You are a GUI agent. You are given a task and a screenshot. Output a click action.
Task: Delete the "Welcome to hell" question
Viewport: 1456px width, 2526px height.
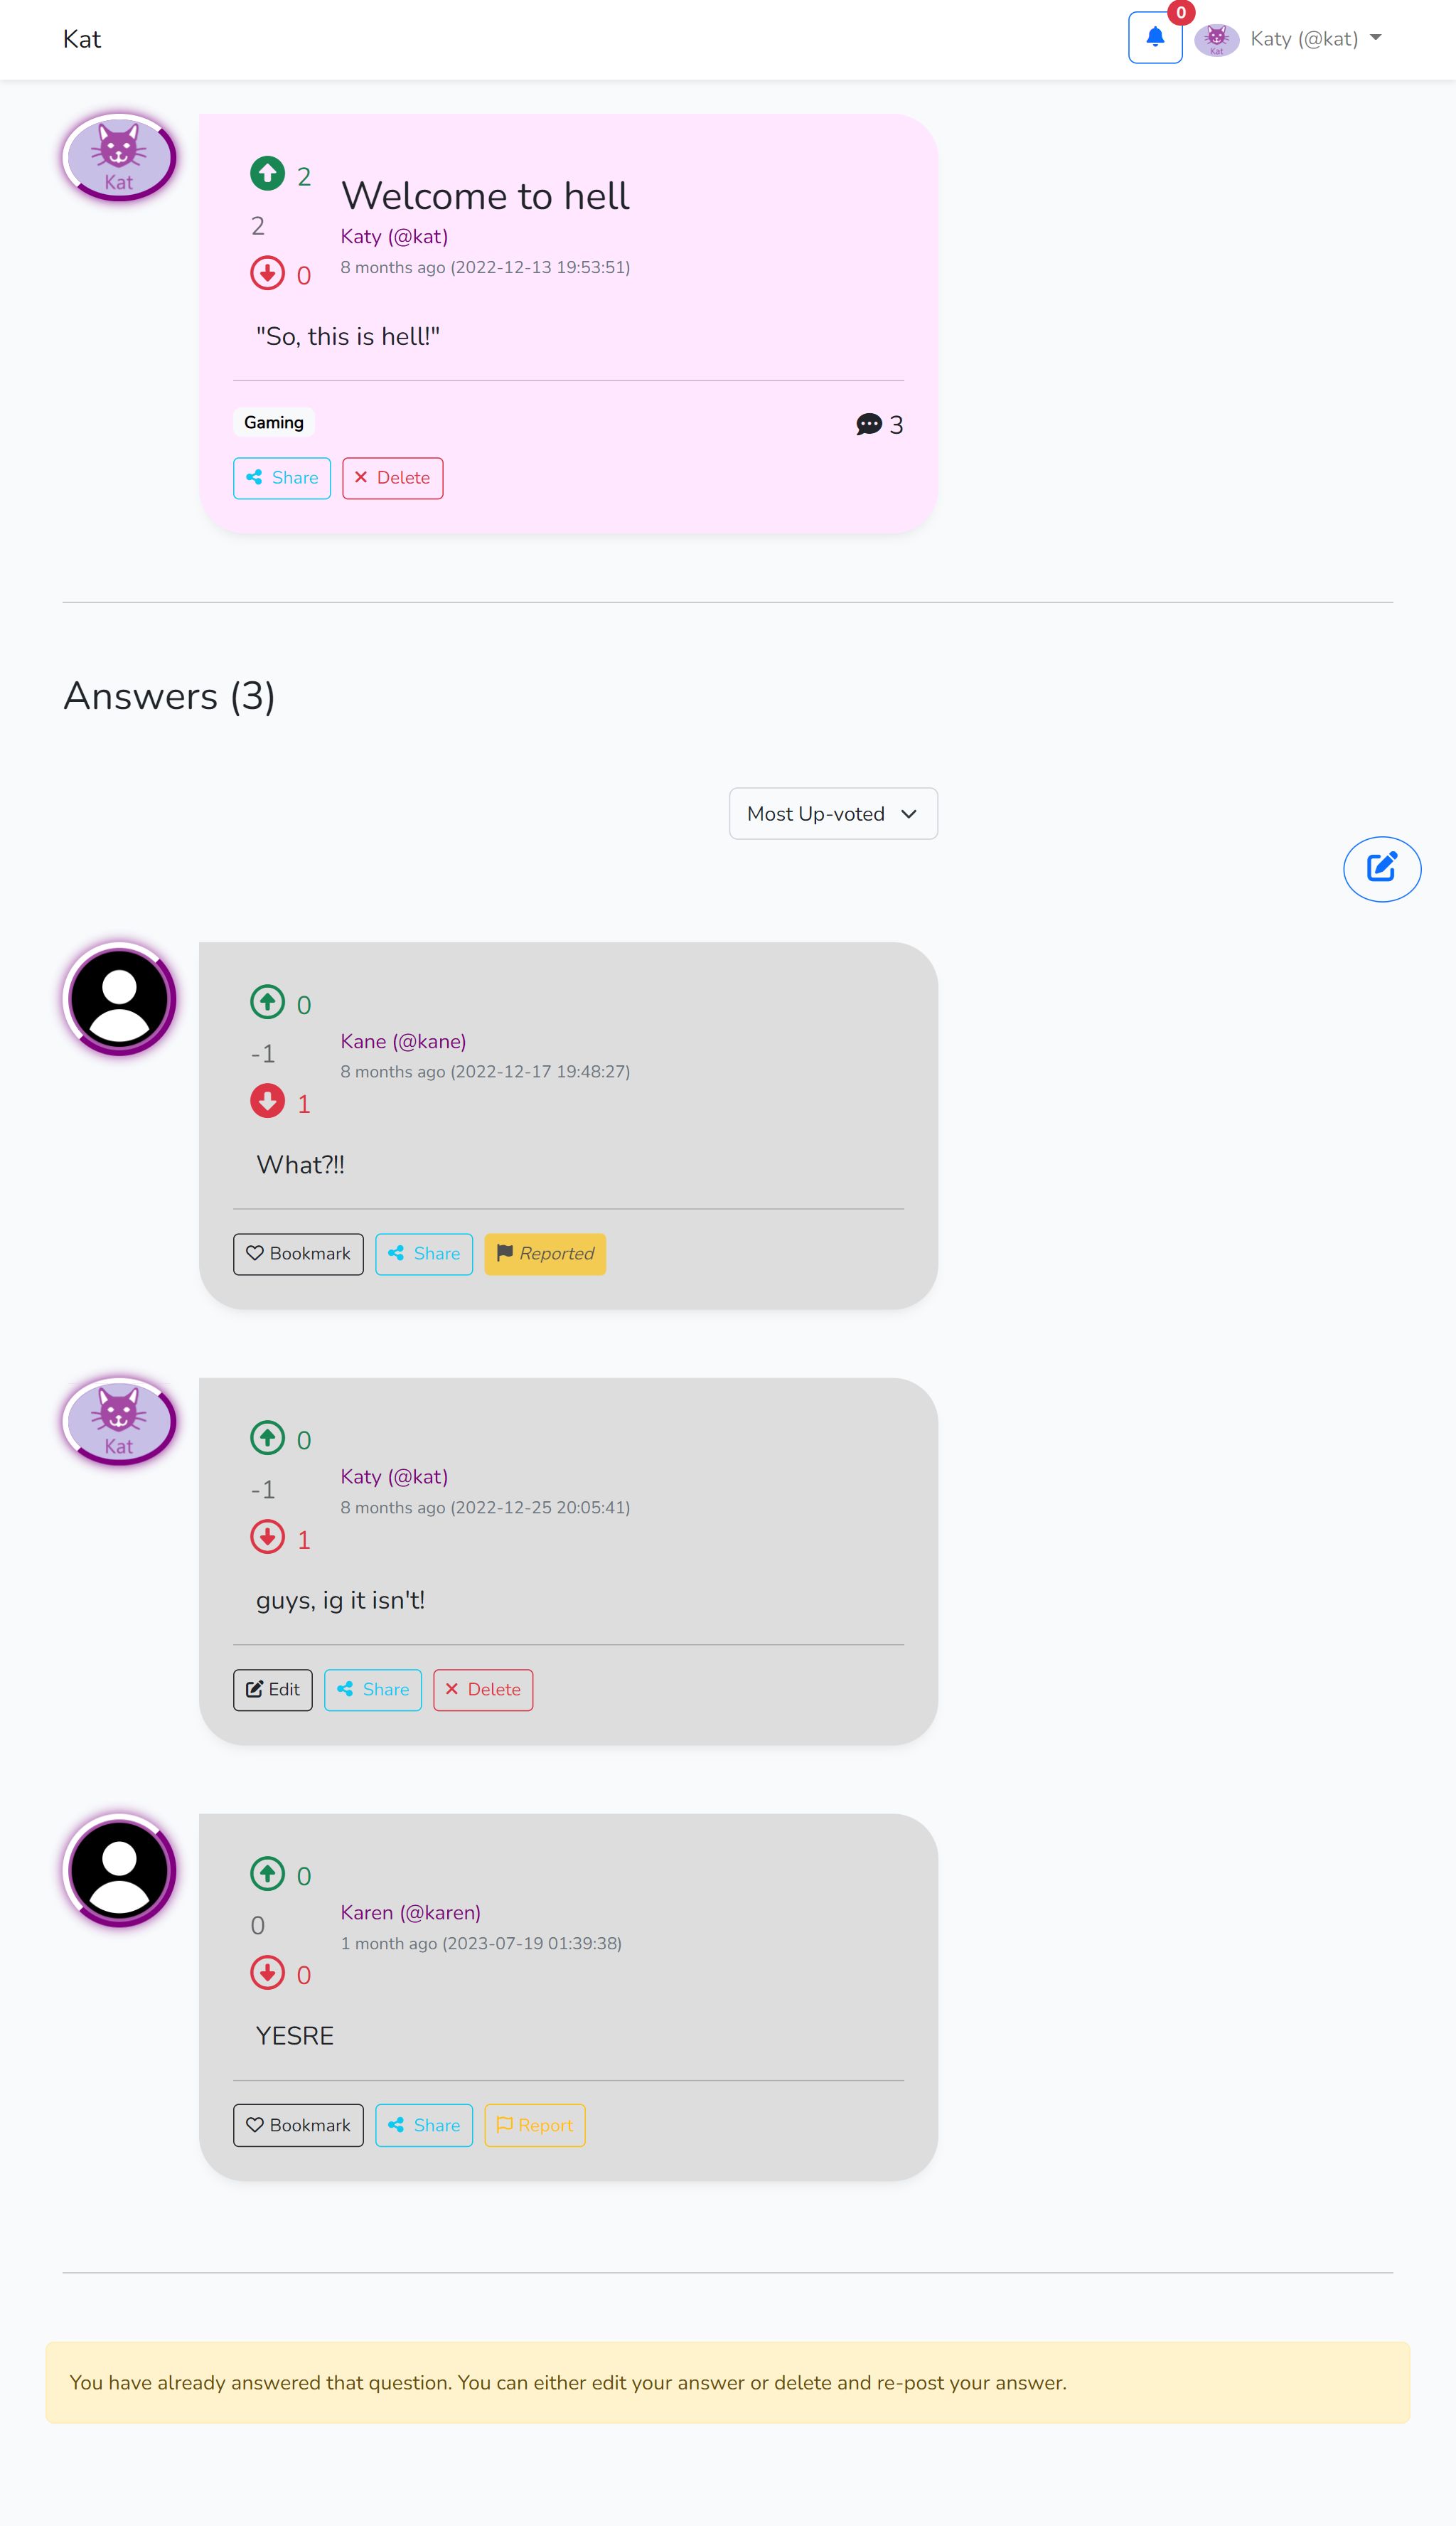392,478
